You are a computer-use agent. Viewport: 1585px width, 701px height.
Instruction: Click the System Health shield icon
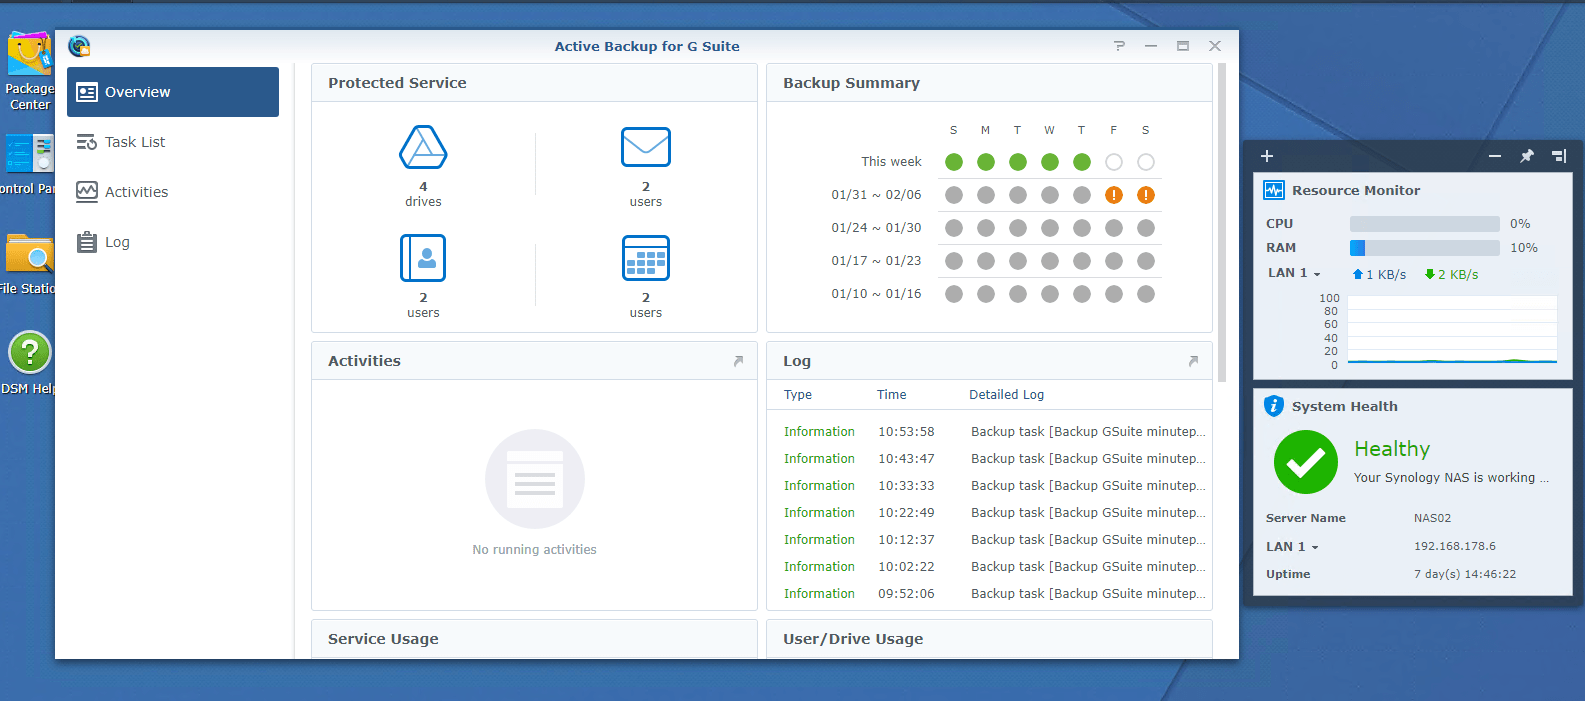[1274, 406]
